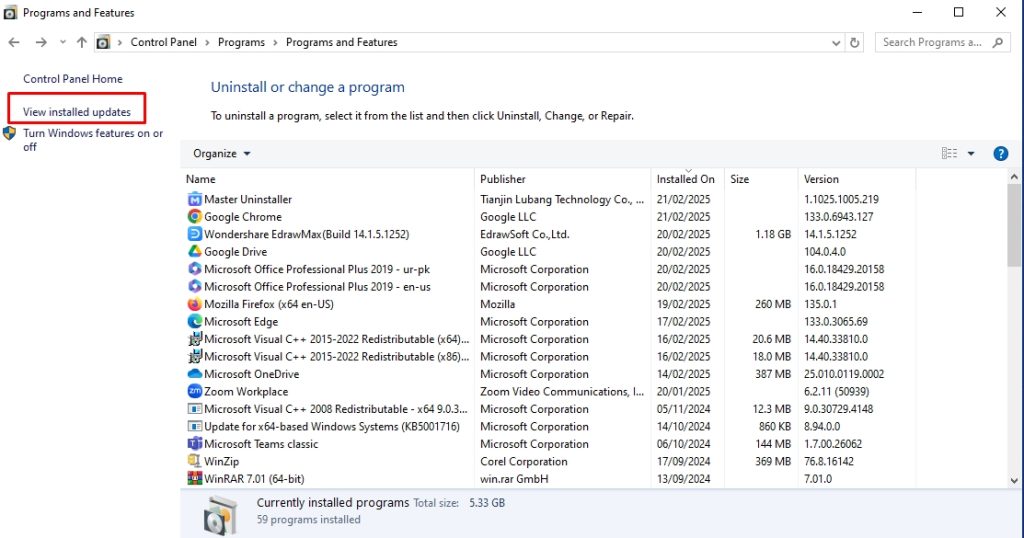Click version 25.010.0119.0002 cell
1024x538 pixels.
844,374
